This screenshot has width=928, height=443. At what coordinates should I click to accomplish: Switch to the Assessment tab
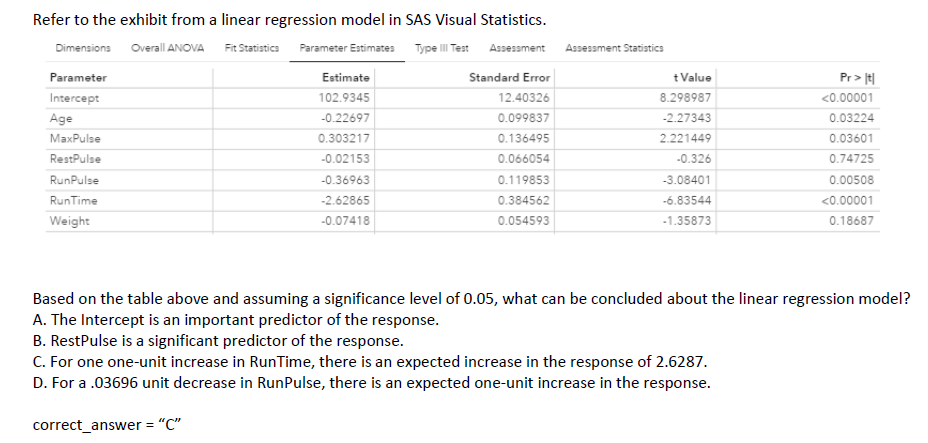pyautogui.click(x=517, y=48)
